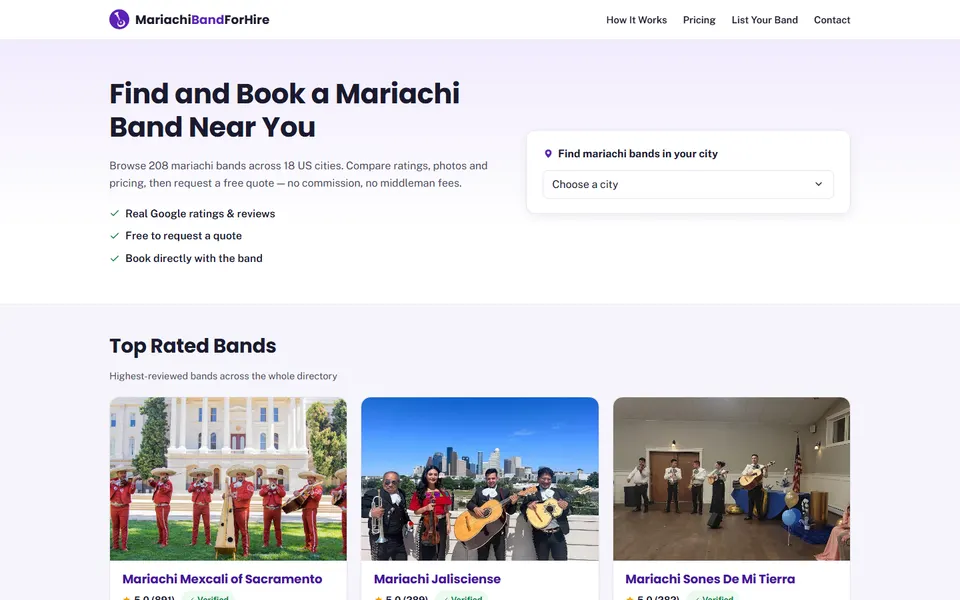Click checkmark icon next to Real Google ratings

point(114,214)
